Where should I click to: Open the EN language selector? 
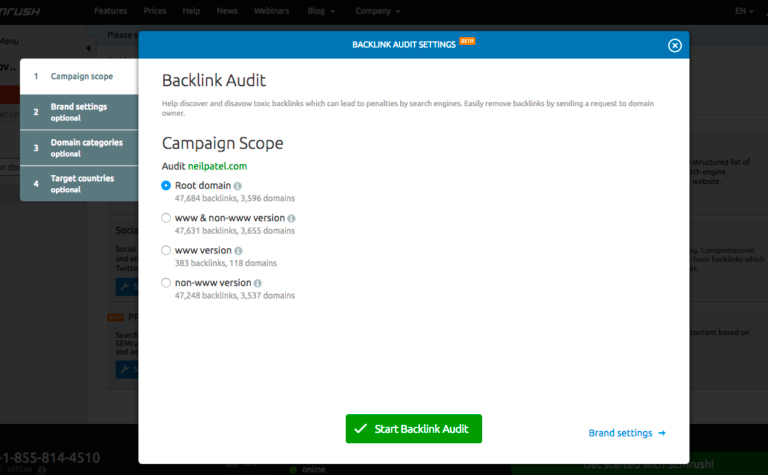(744, 11)
